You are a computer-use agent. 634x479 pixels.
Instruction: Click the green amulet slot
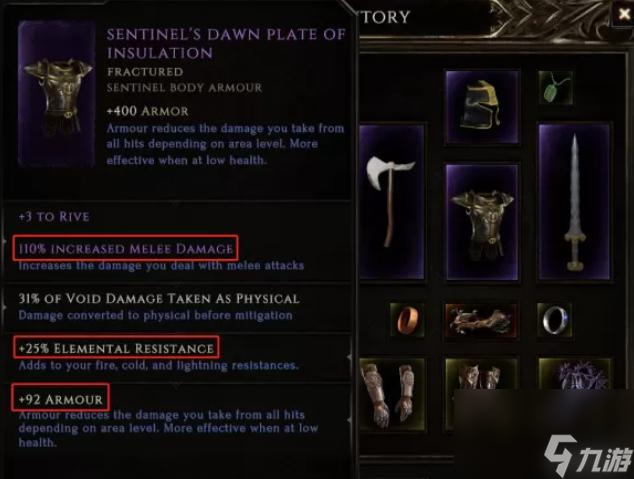click(x=556, y=88)
